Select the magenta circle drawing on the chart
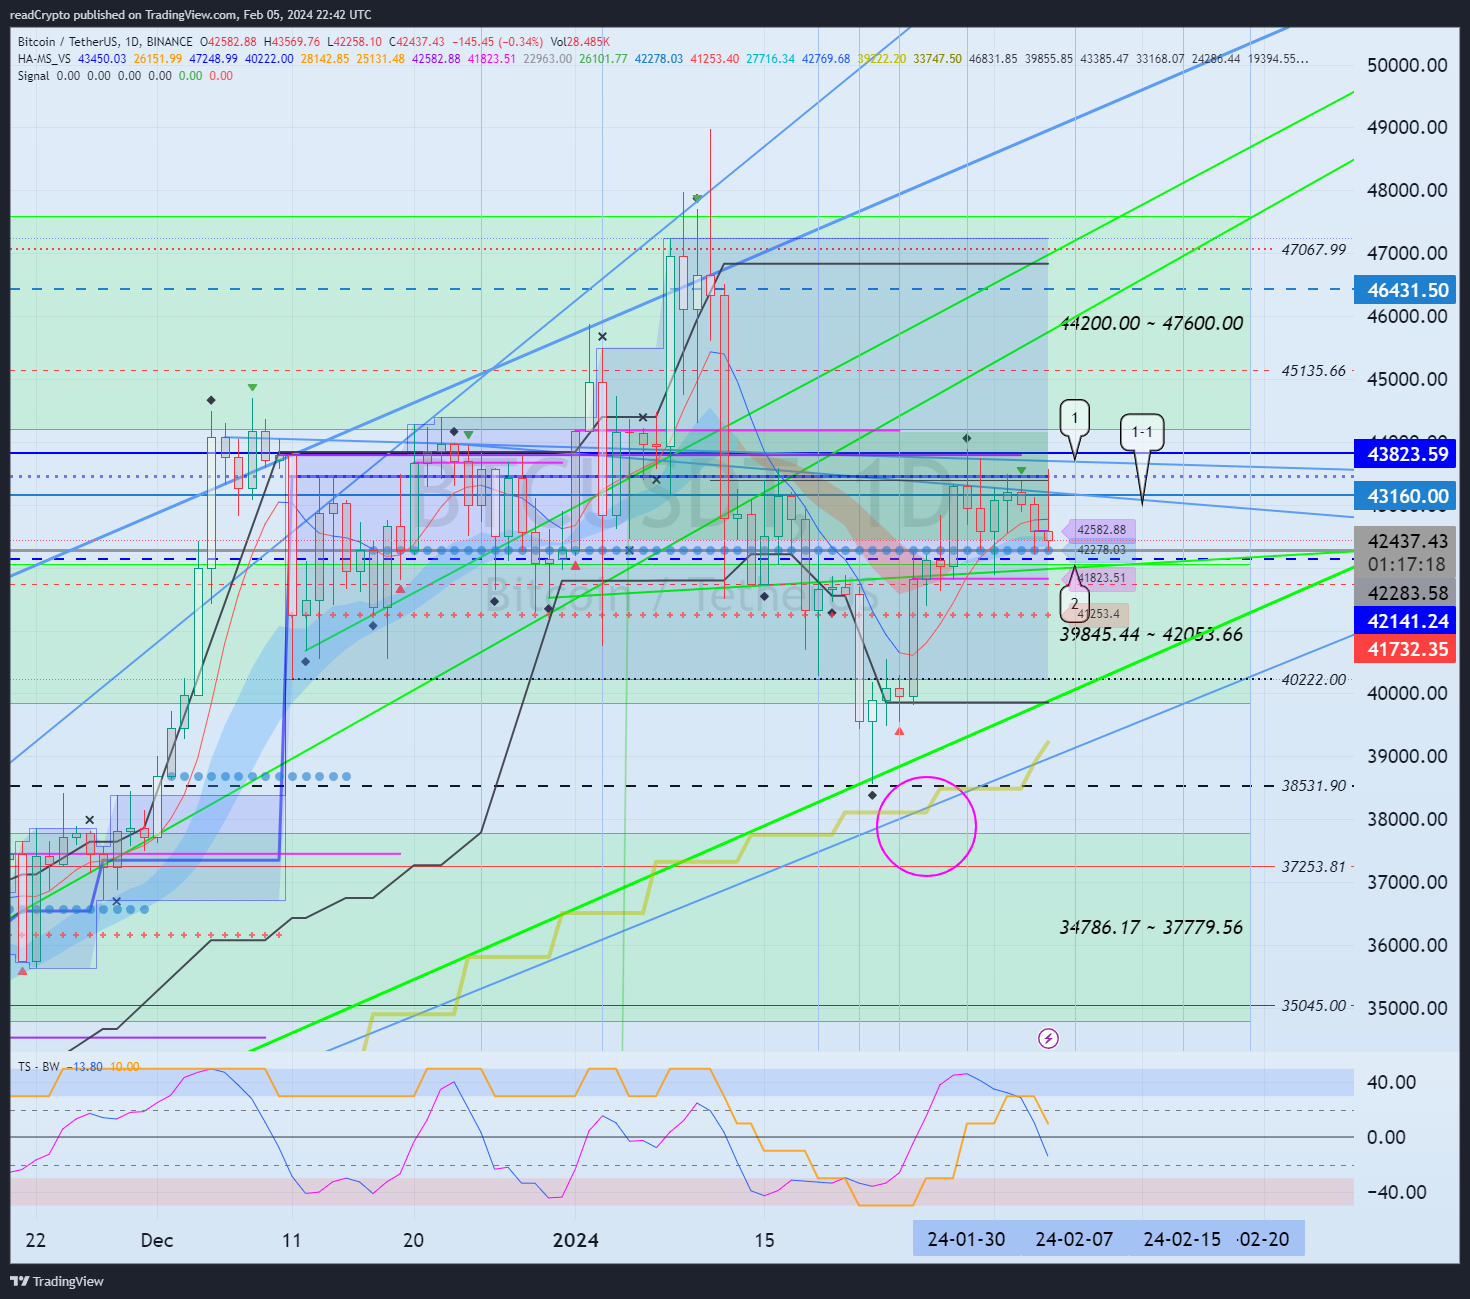Viewport: 1470px width, 1299px height. pos(926,826)
